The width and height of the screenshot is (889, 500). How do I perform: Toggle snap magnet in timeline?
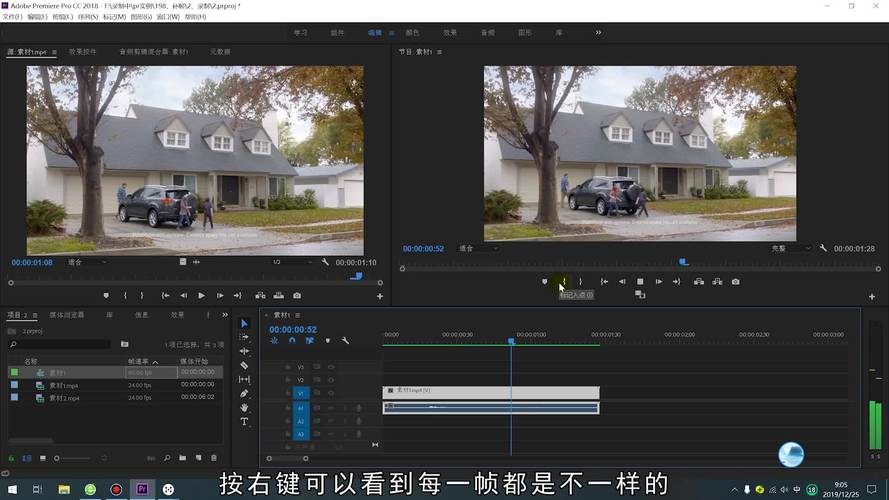tap(292, 341)
